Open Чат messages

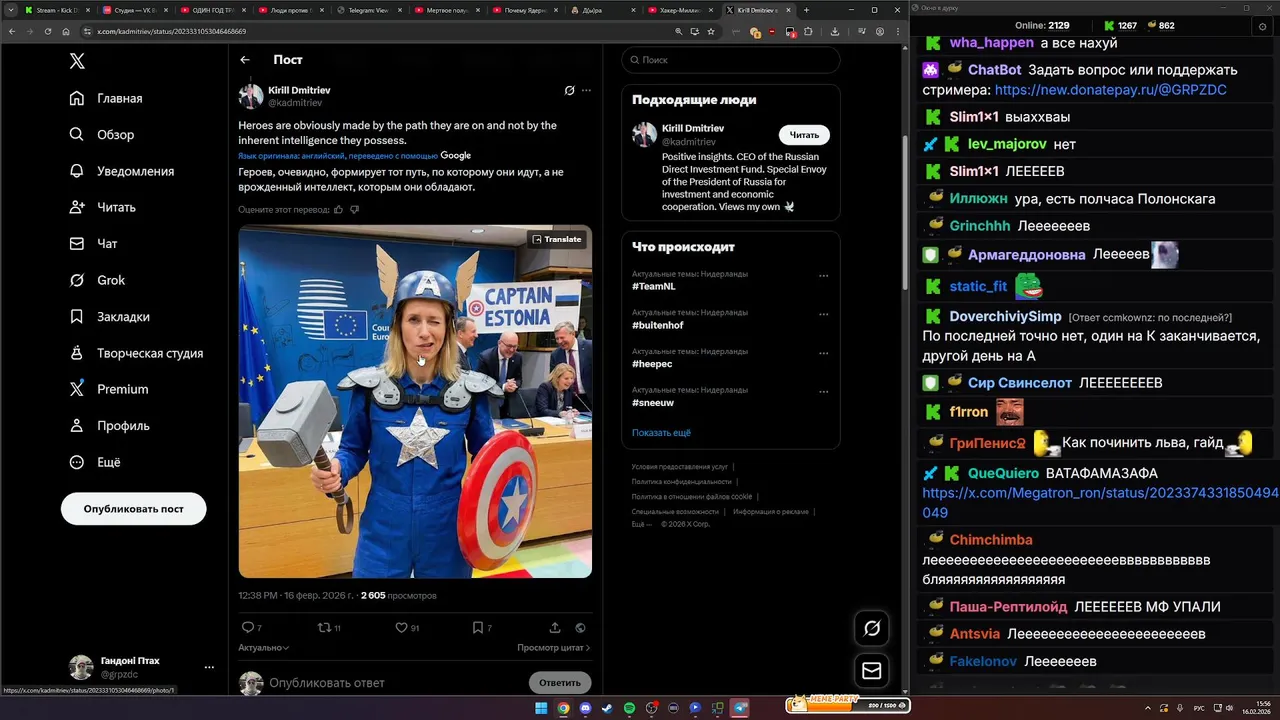94,243
